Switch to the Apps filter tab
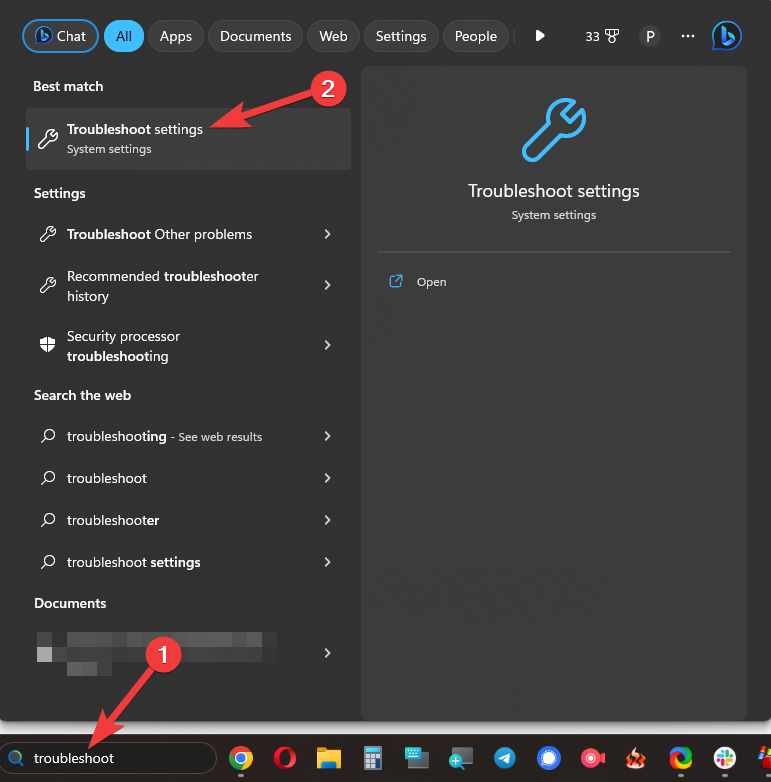This screenshot has width=771, height=782. 176,36
